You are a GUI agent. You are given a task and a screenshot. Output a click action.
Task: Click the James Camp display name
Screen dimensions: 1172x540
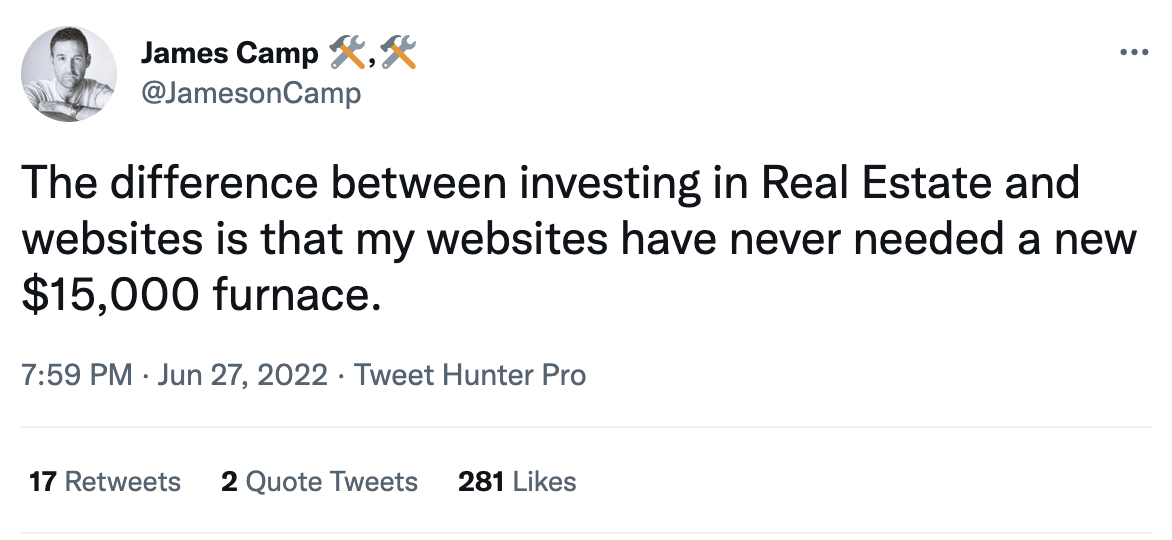[x=229, y=54]
